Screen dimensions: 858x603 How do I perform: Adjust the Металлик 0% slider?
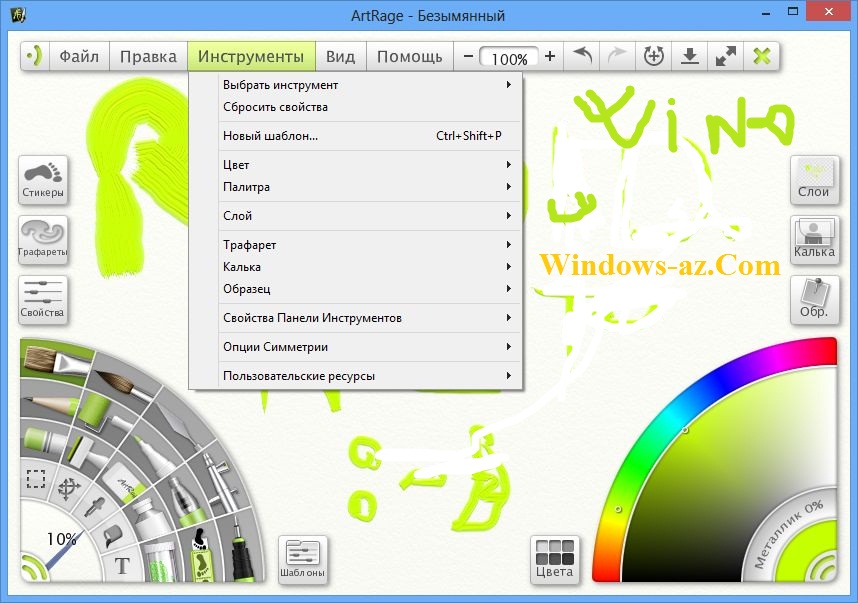coord(788,534)
